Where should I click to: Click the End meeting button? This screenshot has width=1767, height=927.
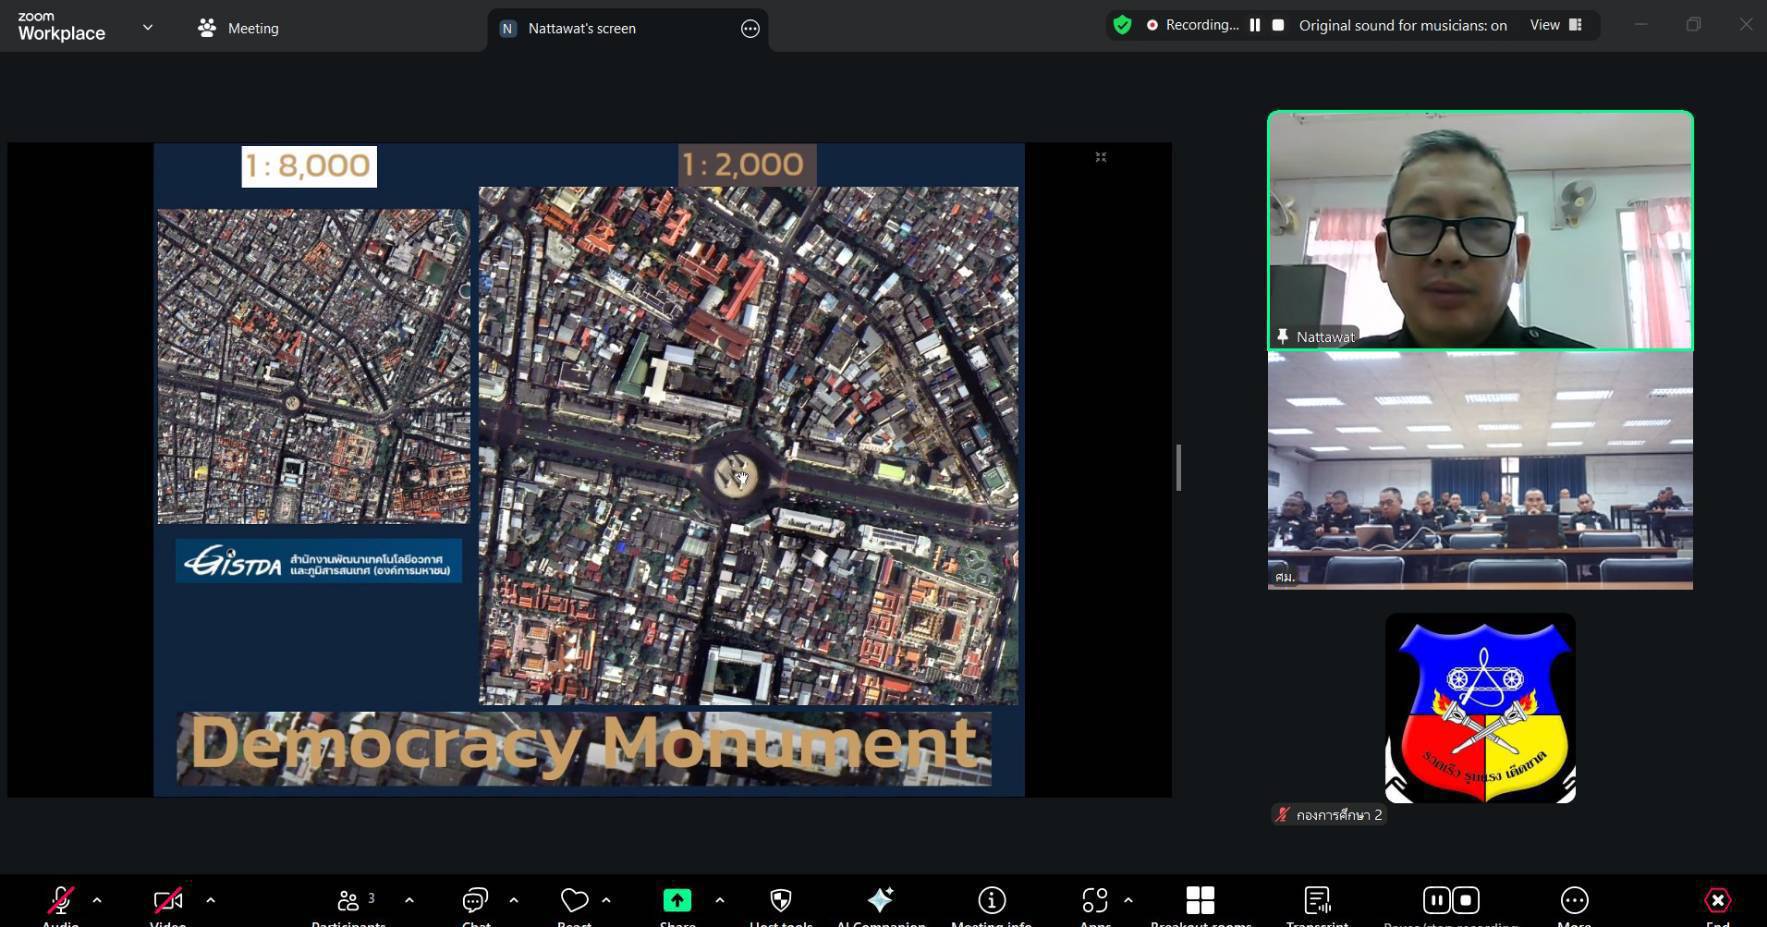pyautogui.click(x=1717, y=902)
